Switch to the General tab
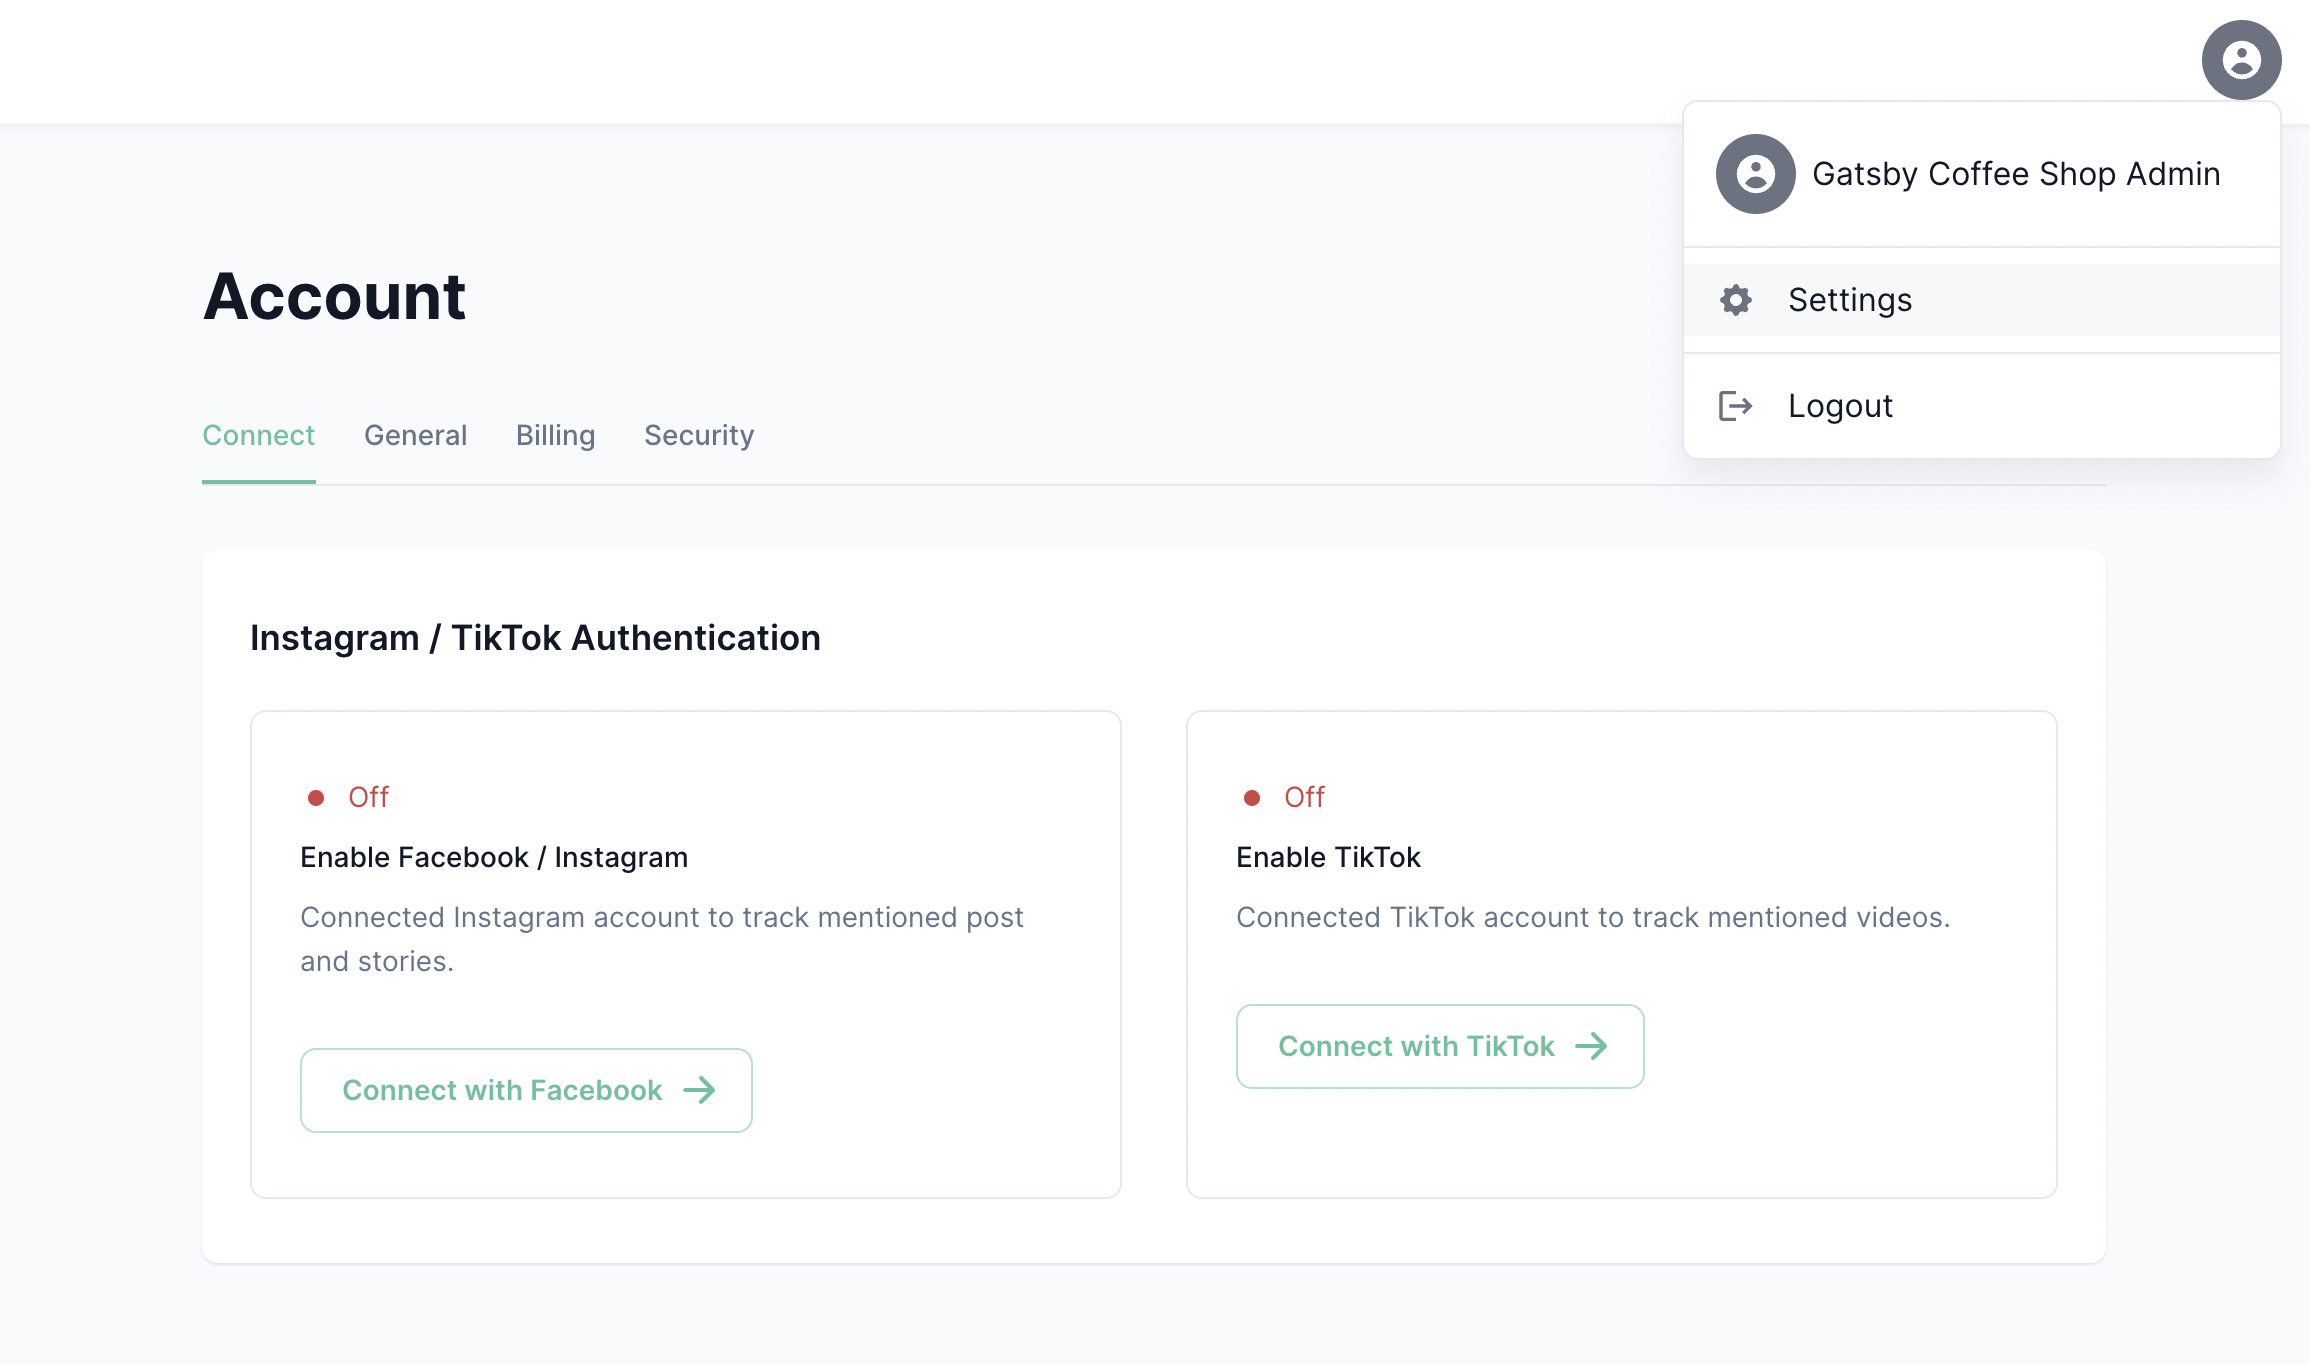The height and width of the screenshot is (1364, 2310). point(415,435)
